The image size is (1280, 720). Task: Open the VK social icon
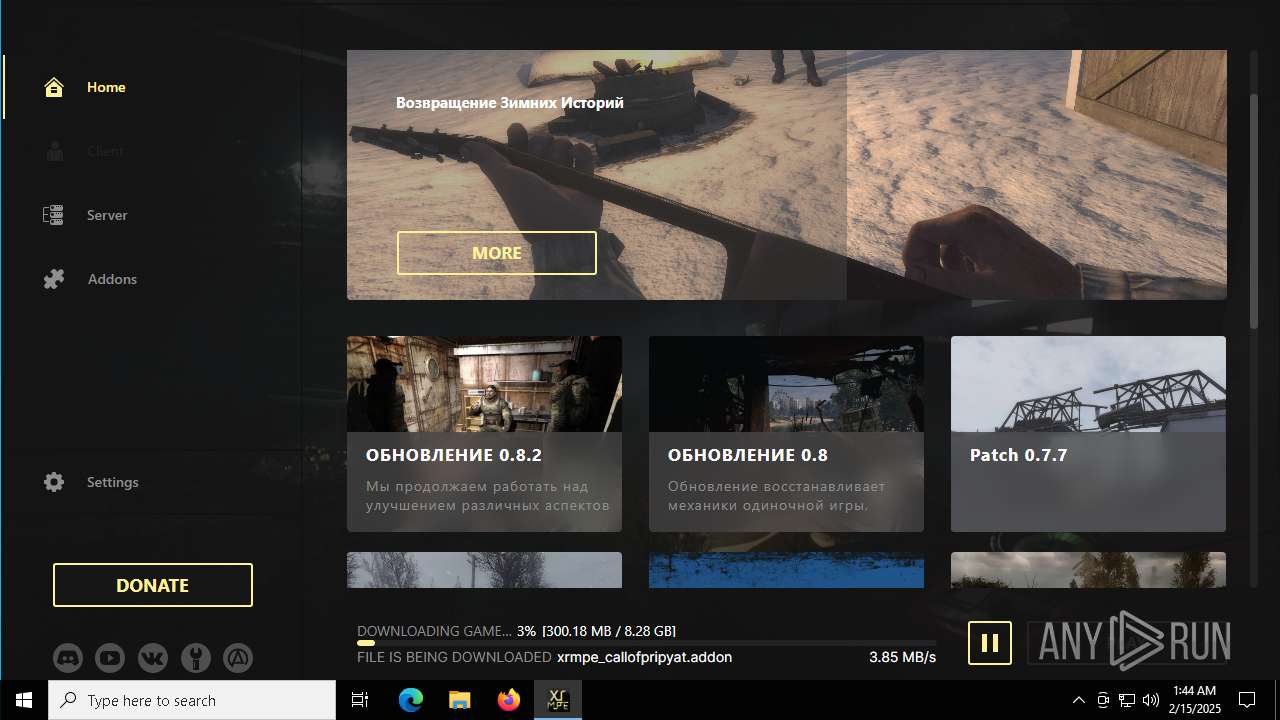(x=153, y=658)
